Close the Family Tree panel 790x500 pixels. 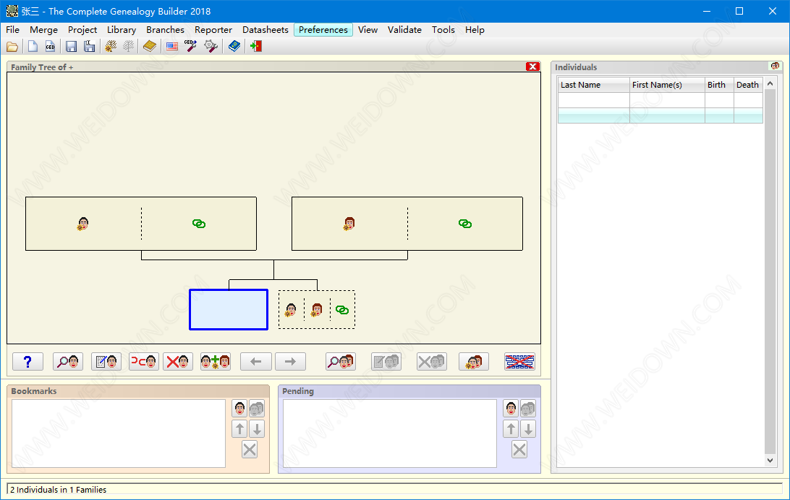[x=533, y=67]
